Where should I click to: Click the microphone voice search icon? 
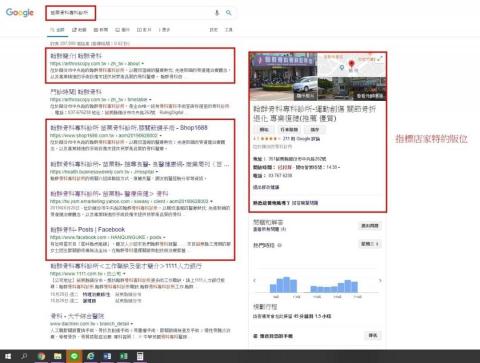coord(217,13)
